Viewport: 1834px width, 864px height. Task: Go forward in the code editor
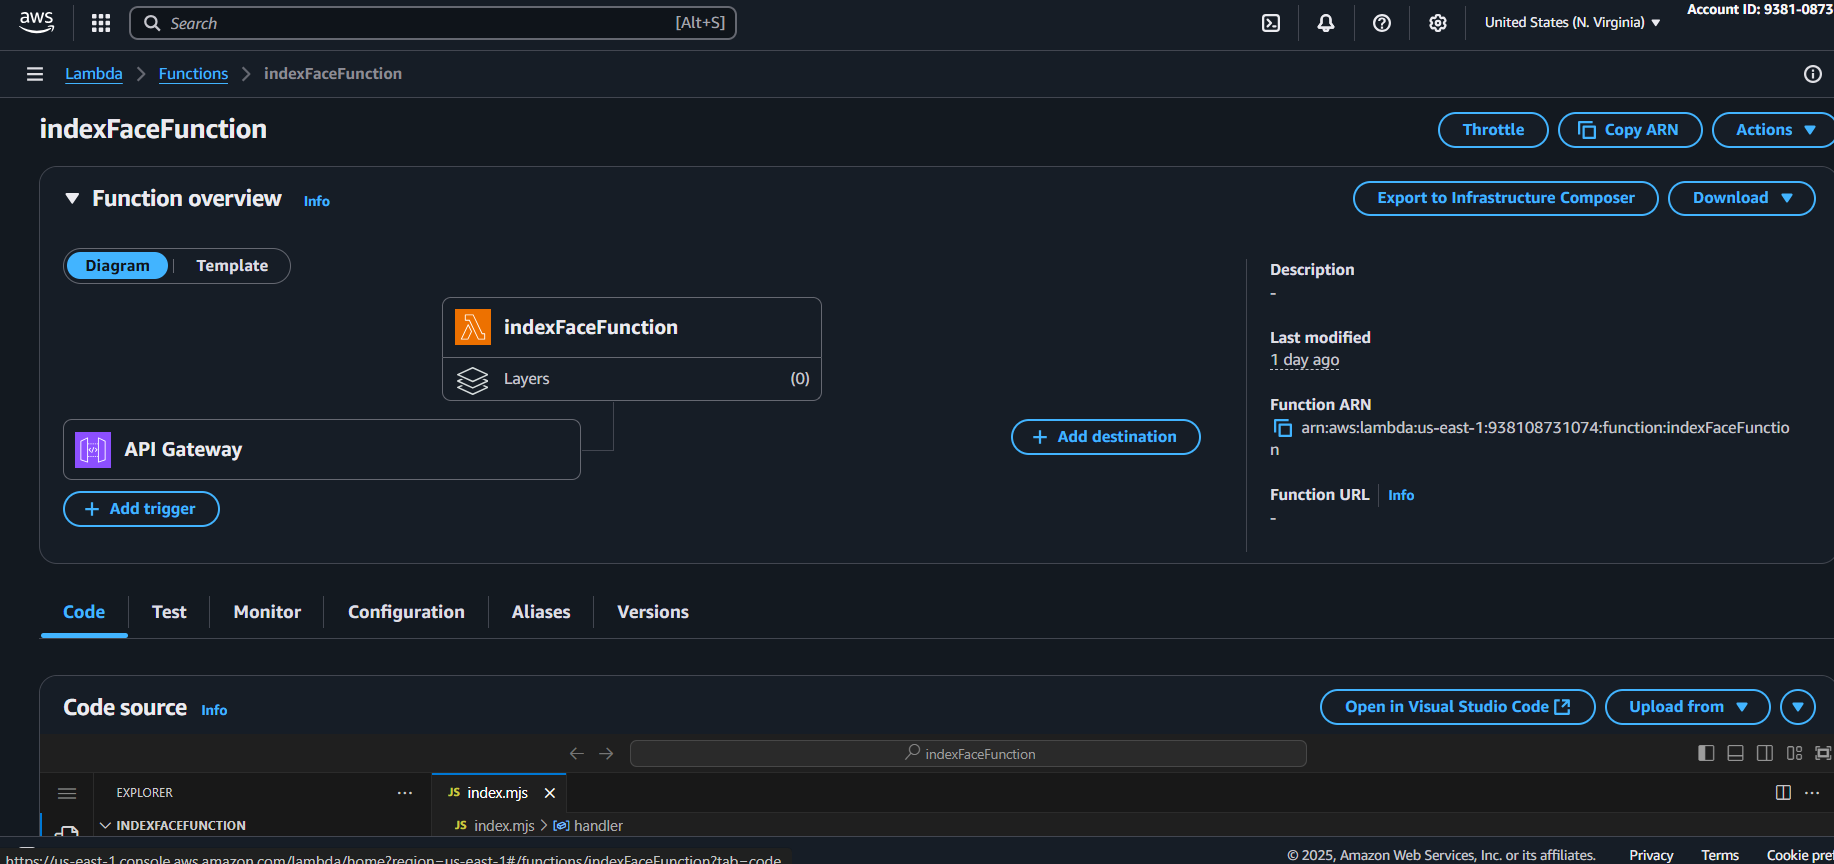[606, 753]
